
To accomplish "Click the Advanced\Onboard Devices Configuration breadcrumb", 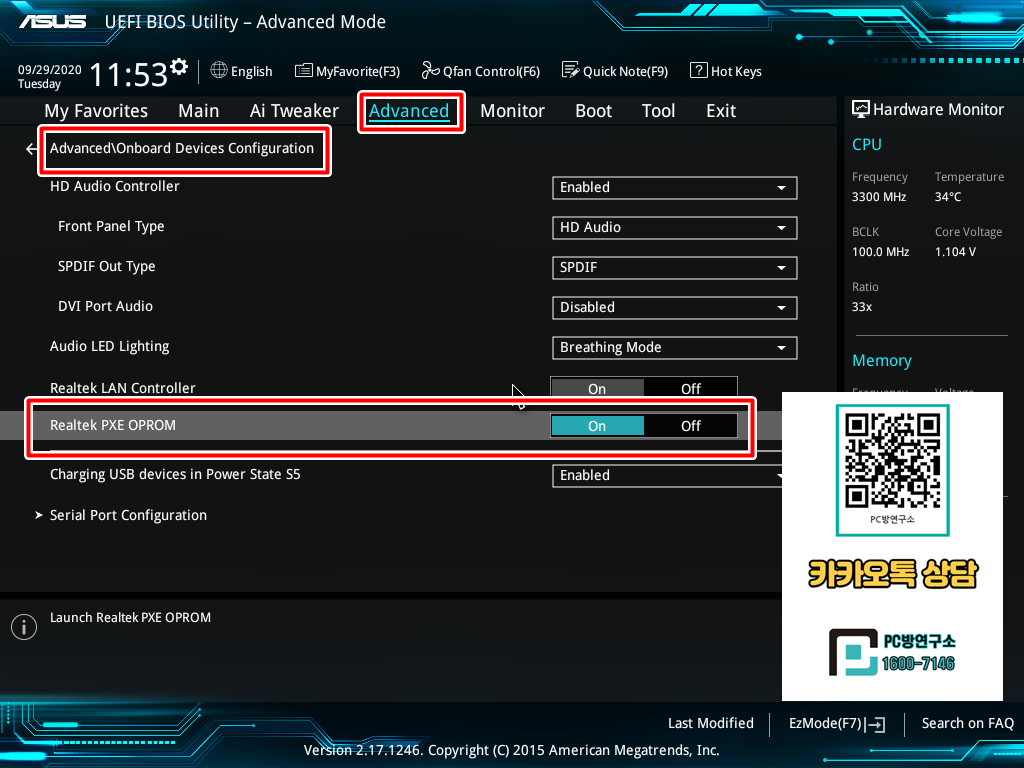I will tap(182, 148).
